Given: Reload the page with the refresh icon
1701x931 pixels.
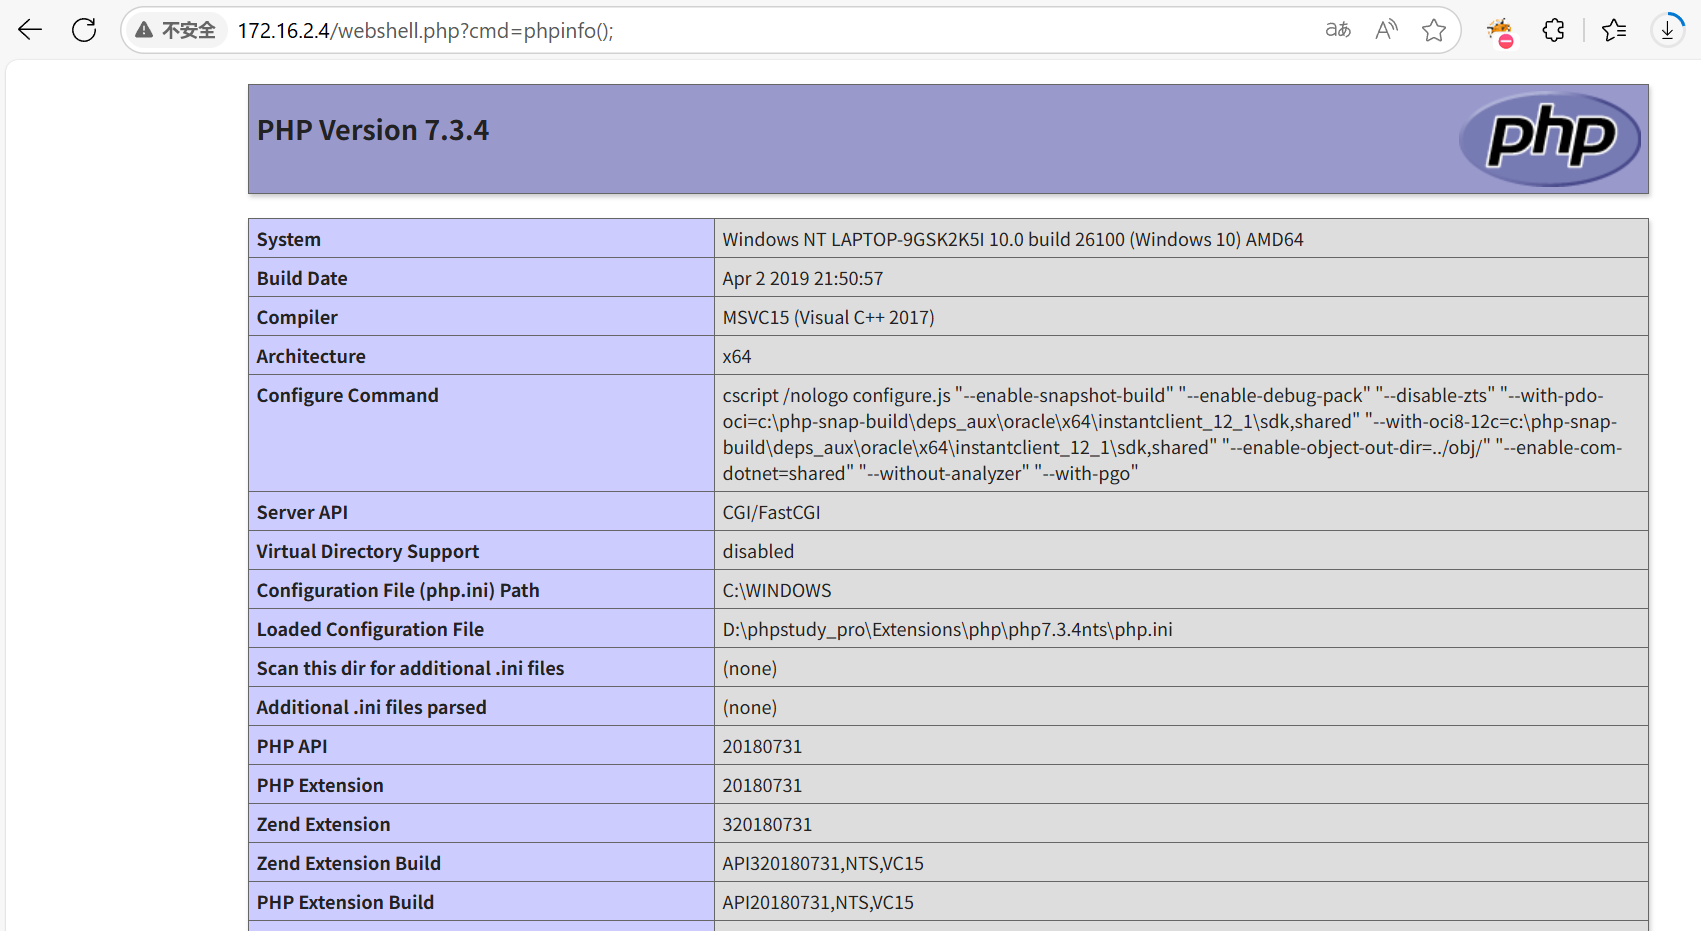Looking at the screenshot, I should [84, 30].
